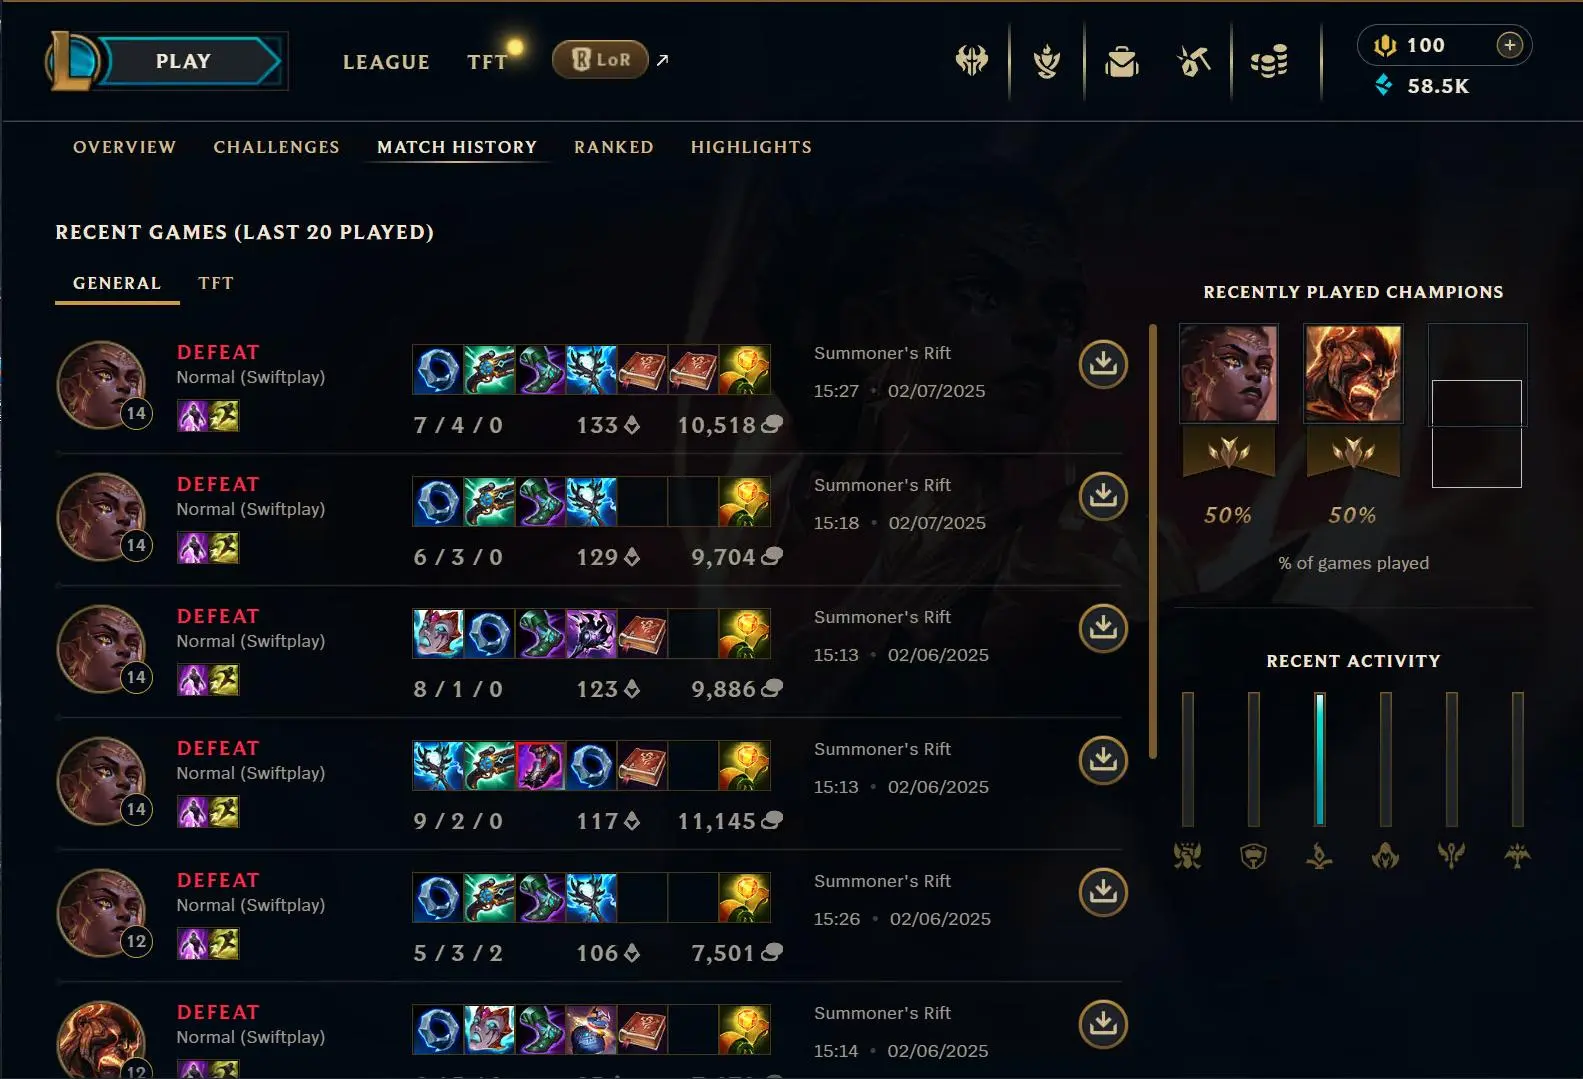Screen dimensions: 1583x1079
Task: Go to the CHALLENGES tab
Action: coord(276,147)
